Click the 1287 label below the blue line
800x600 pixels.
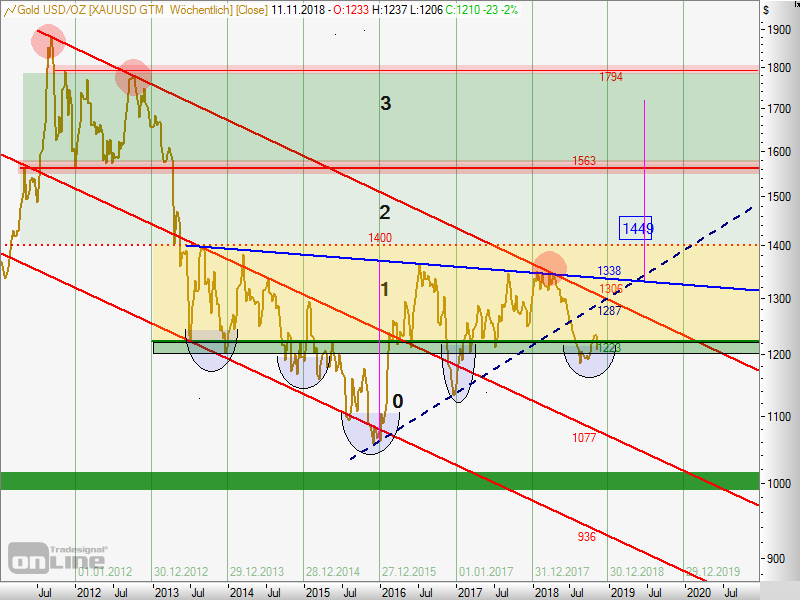(x=609, y=310)
